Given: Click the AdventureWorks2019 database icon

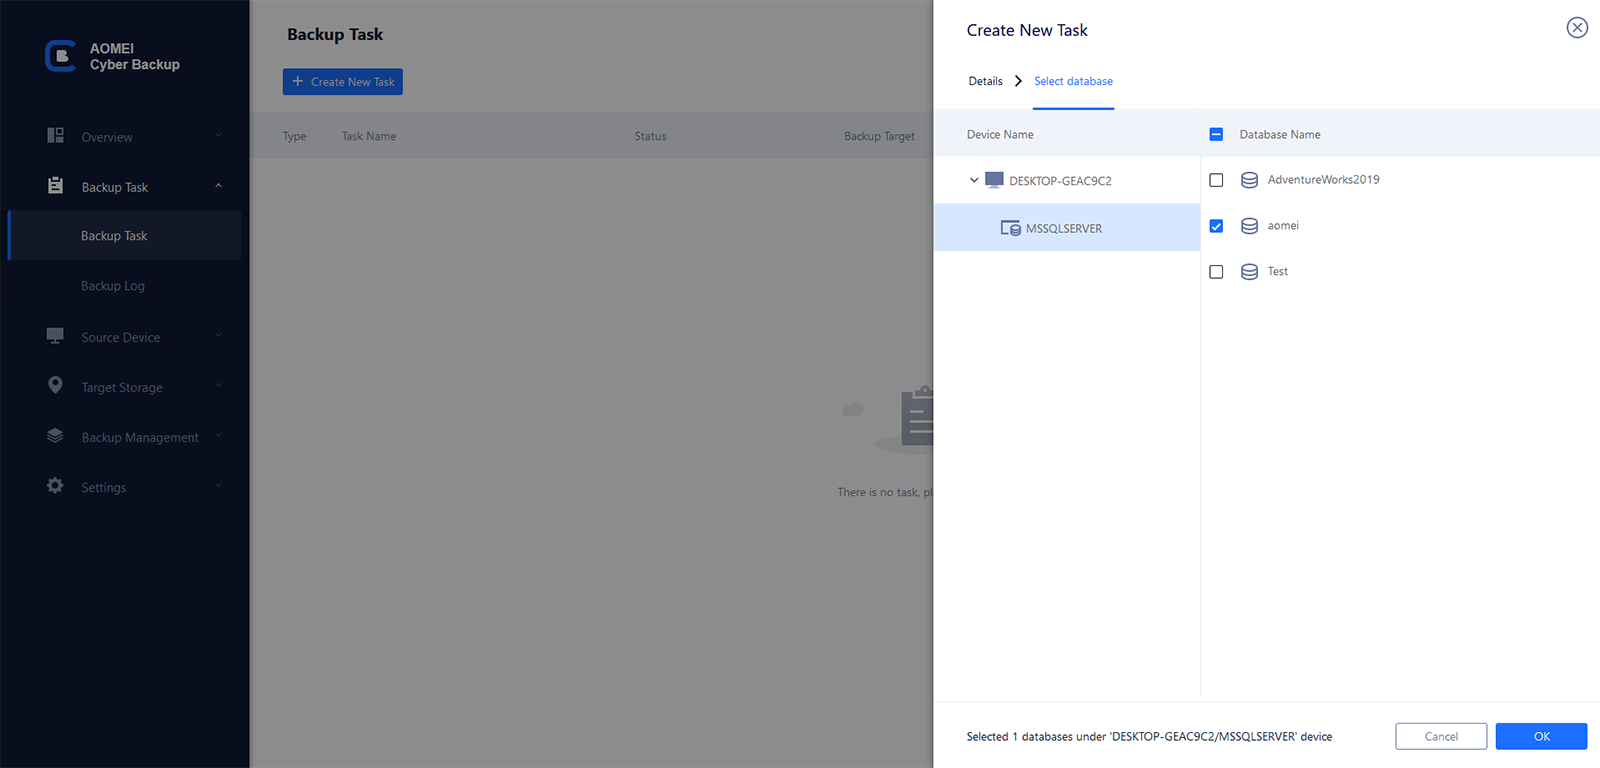Looking at the screenshot, I should pyautogui.click(x=1249, y=180).
